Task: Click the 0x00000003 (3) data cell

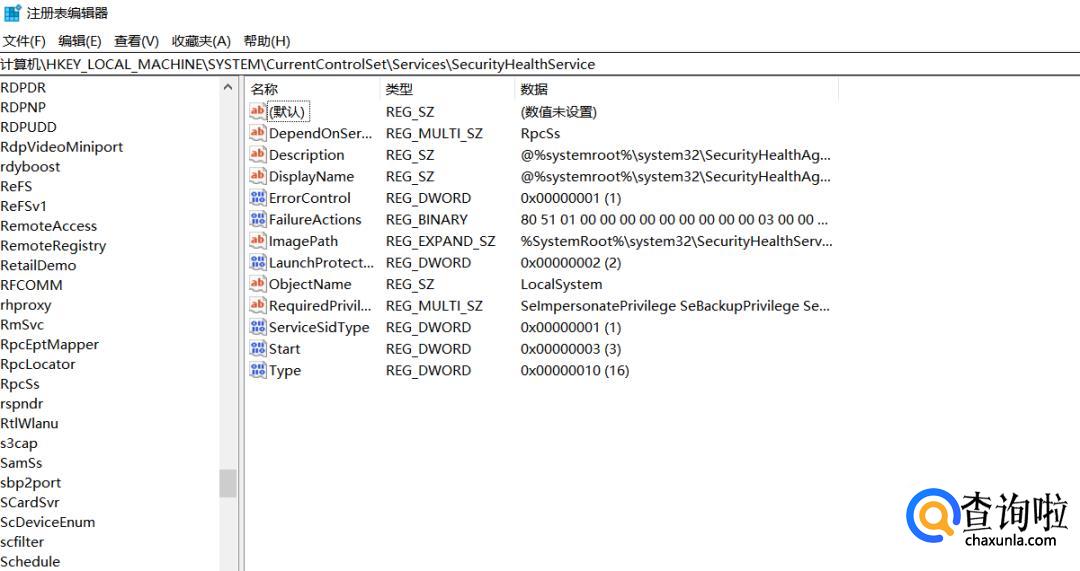Action: (571, 349)
